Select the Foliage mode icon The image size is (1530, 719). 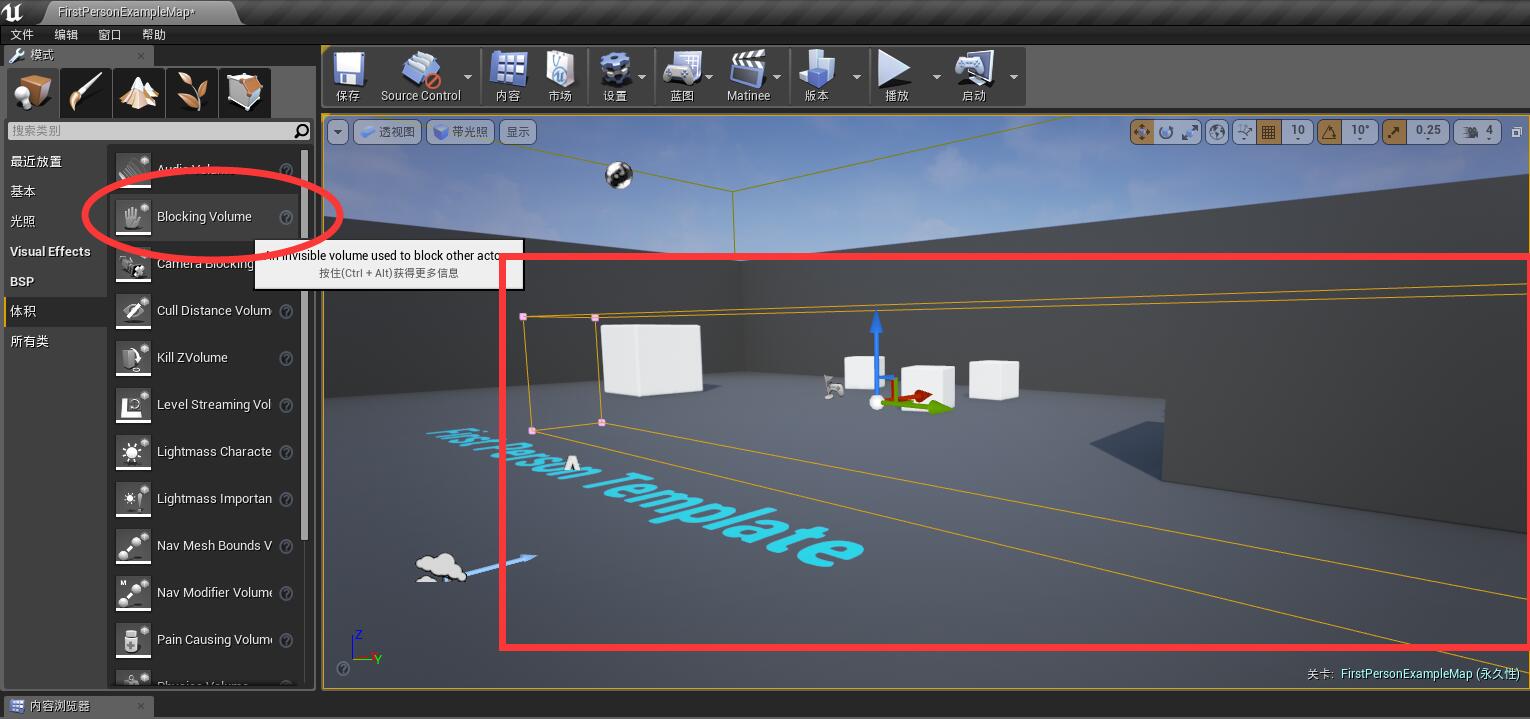tap(191, 93)
